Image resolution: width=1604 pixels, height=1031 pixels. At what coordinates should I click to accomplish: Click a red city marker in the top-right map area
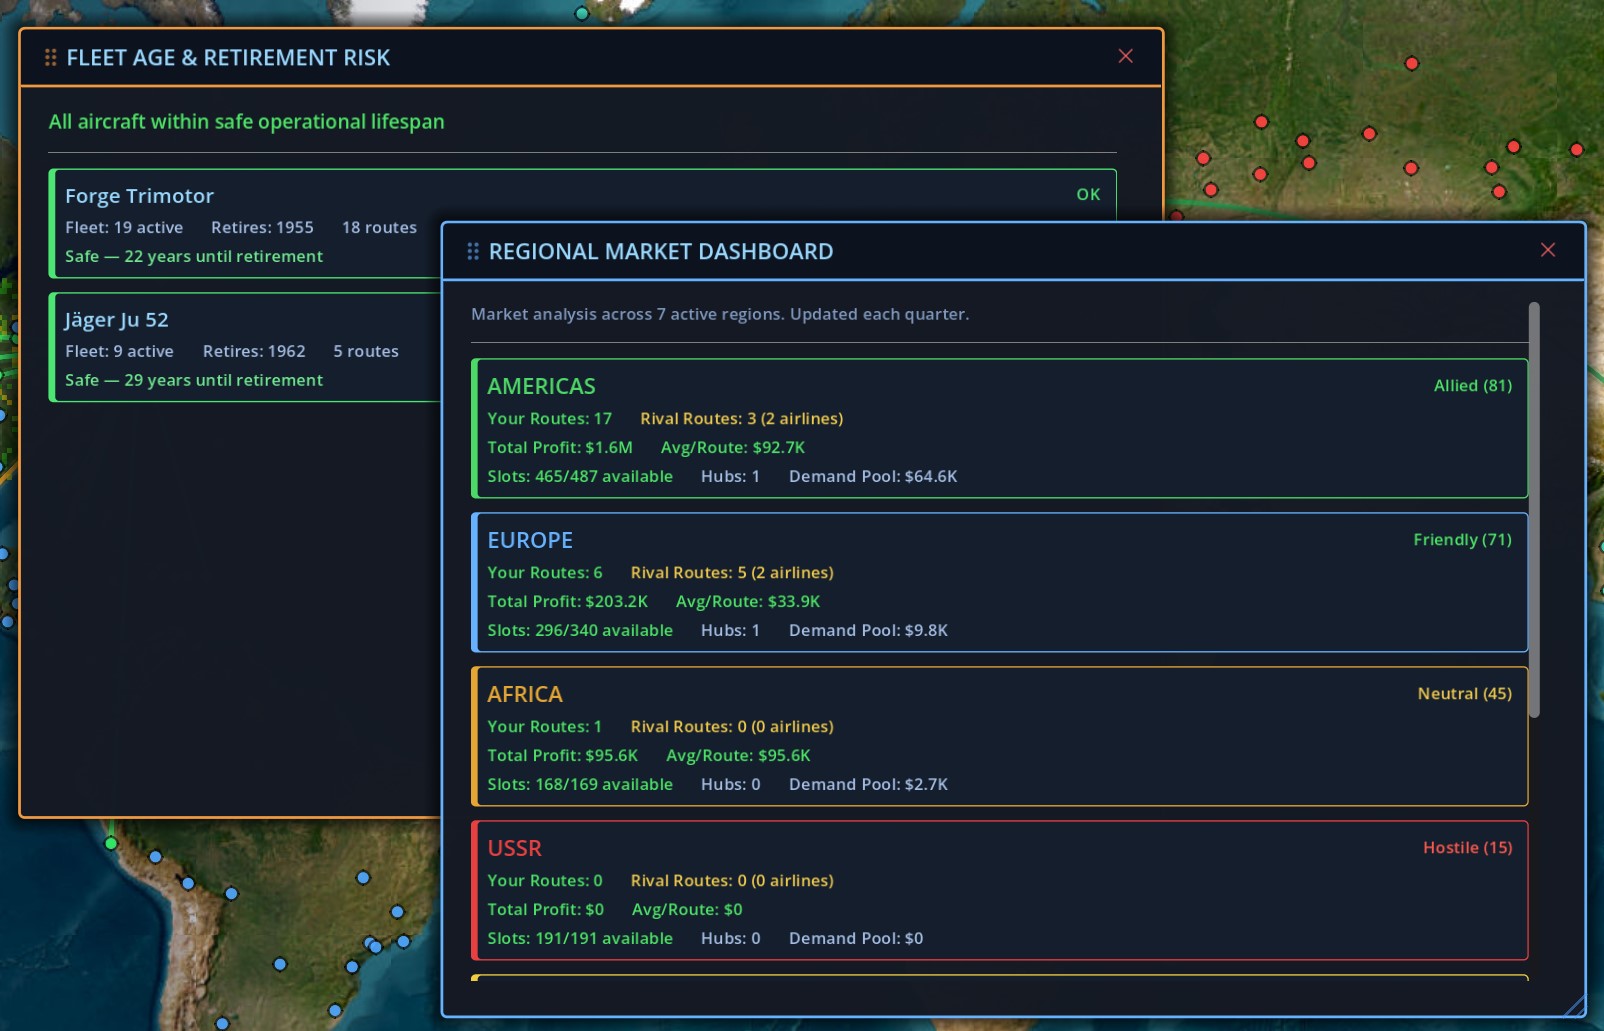(1411, 63)
